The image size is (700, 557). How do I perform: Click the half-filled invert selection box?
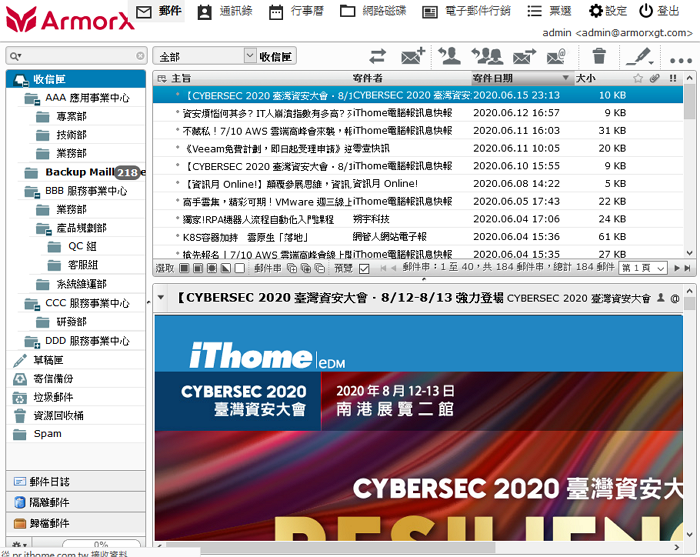226,268
